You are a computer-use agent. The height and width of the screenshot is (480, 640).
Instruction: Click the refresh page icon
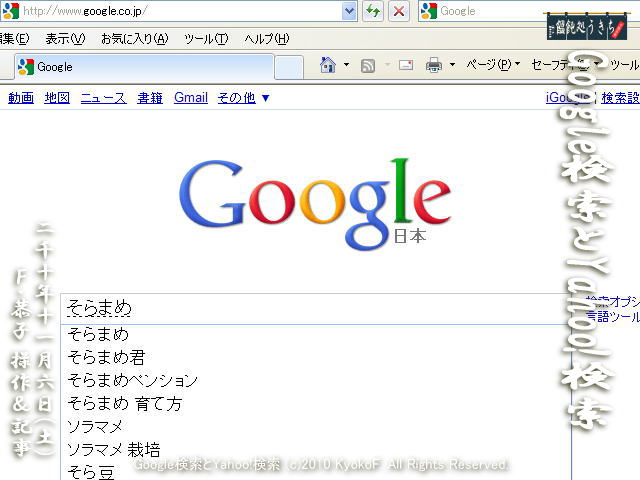[373, 11]
